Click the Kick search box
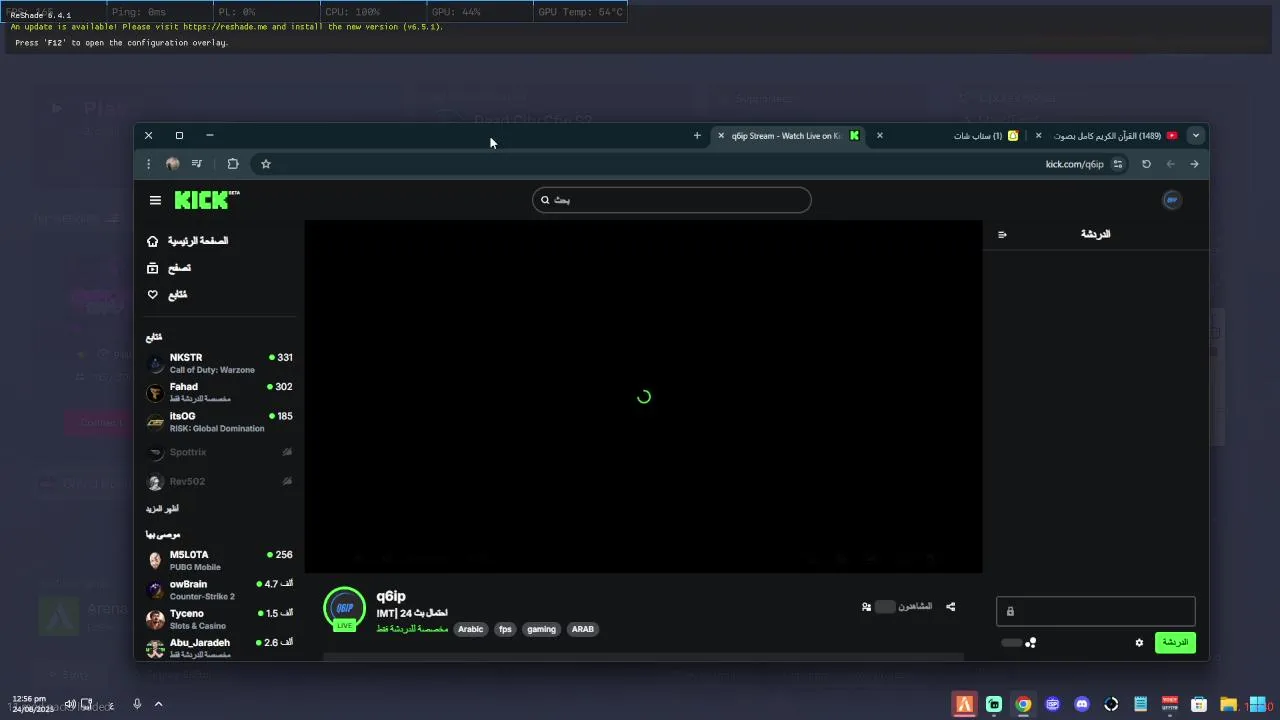Screen dimensions: 1280x720 672,200
